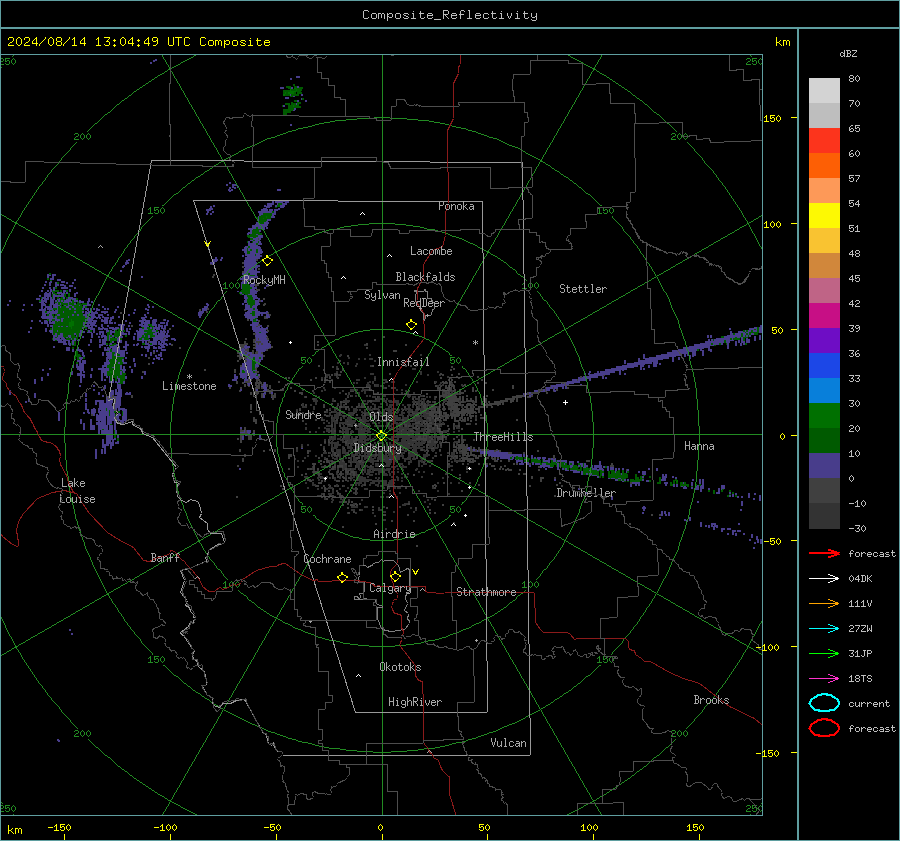Click the Calgary city label
Image resolution: width=900 pixels, height=841 pixels.
[390, 588]
